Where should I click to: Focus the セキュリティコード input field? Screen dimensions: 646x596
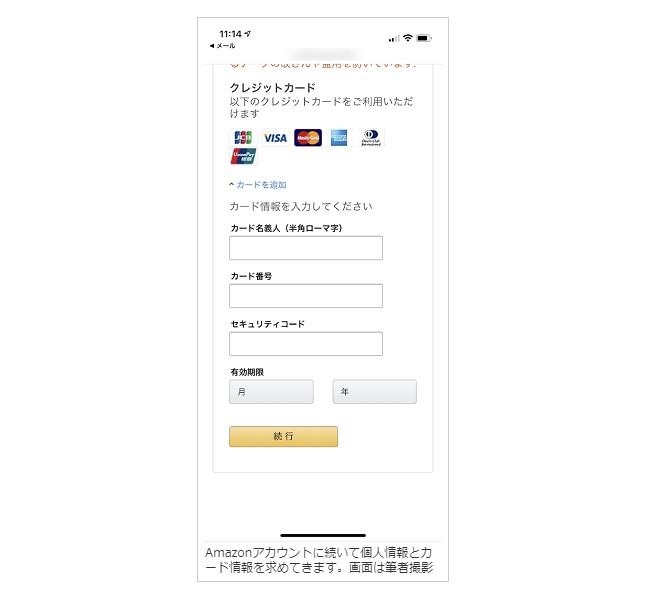click(x=306, y=344)
